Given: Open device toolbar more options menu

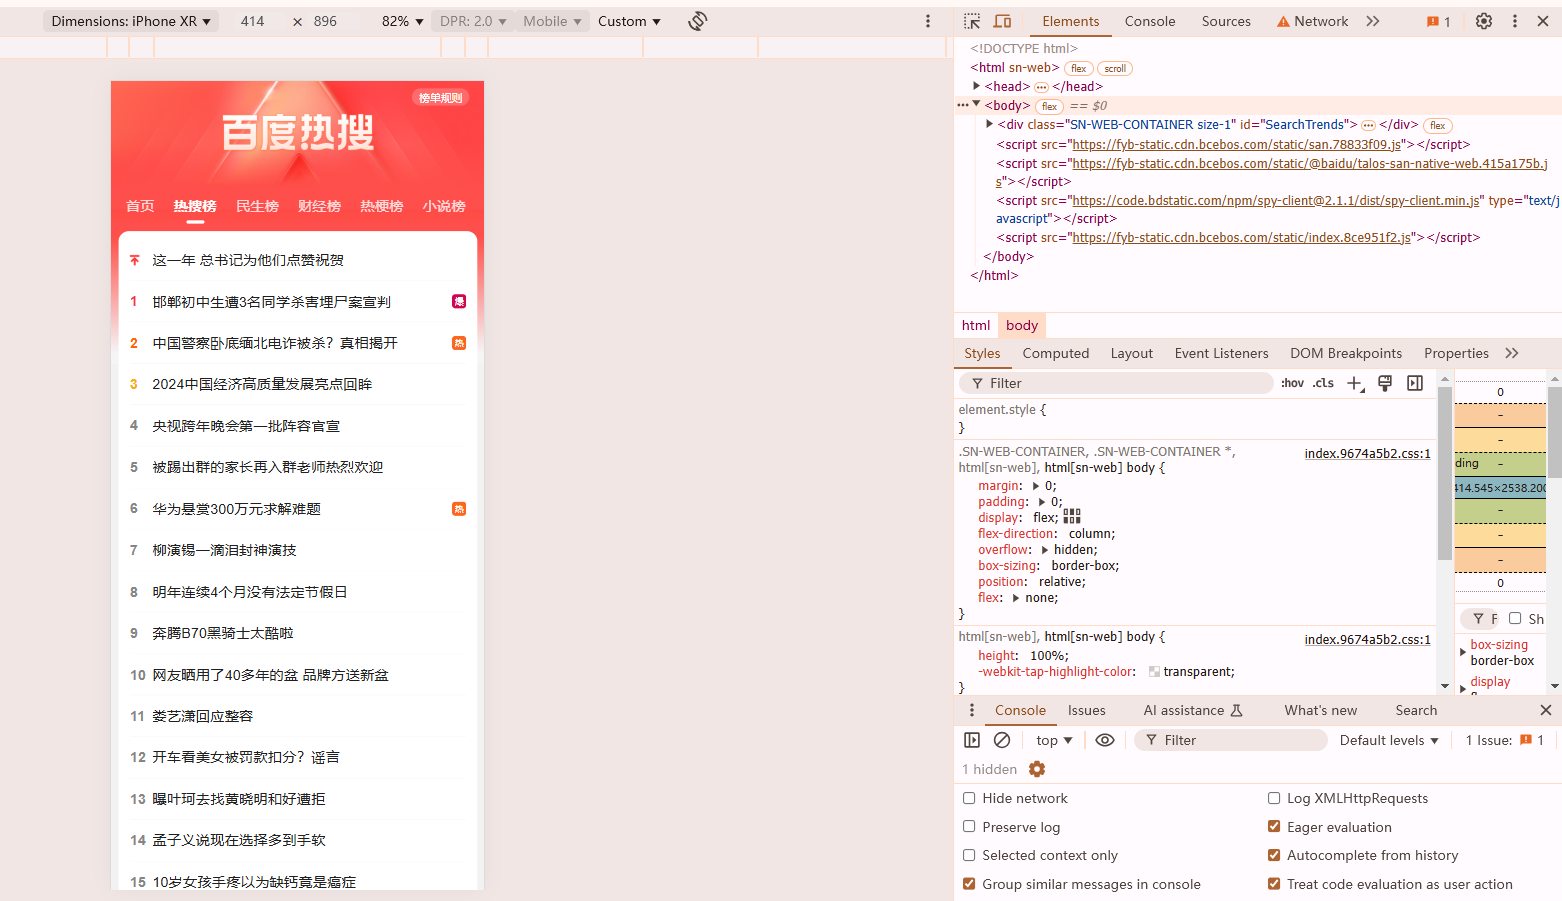Looking at the screenshot, I should pos(928,21).
